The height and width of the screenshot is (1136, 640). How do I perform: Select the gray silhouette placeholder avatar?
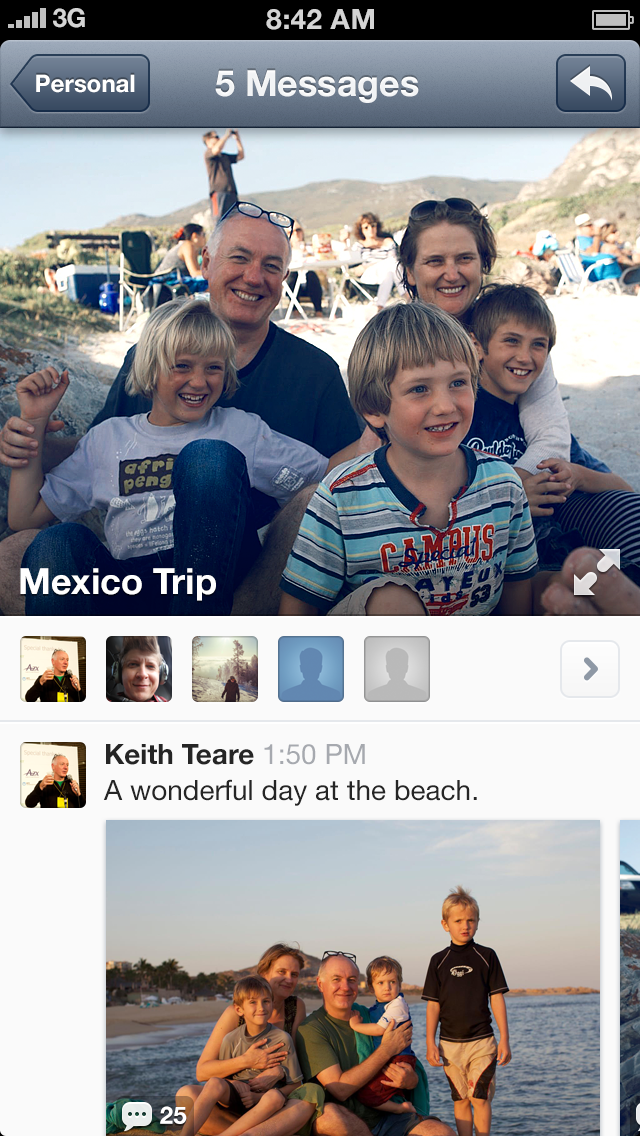point(397,669)
